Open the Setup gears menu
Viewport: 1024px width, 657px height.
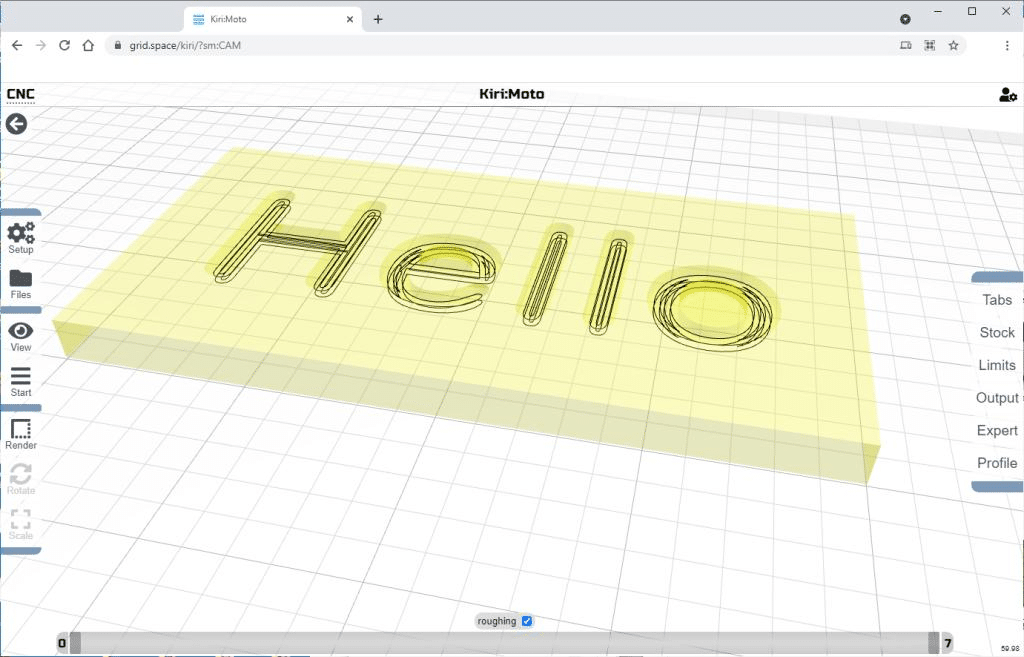(x=21, y=234)
